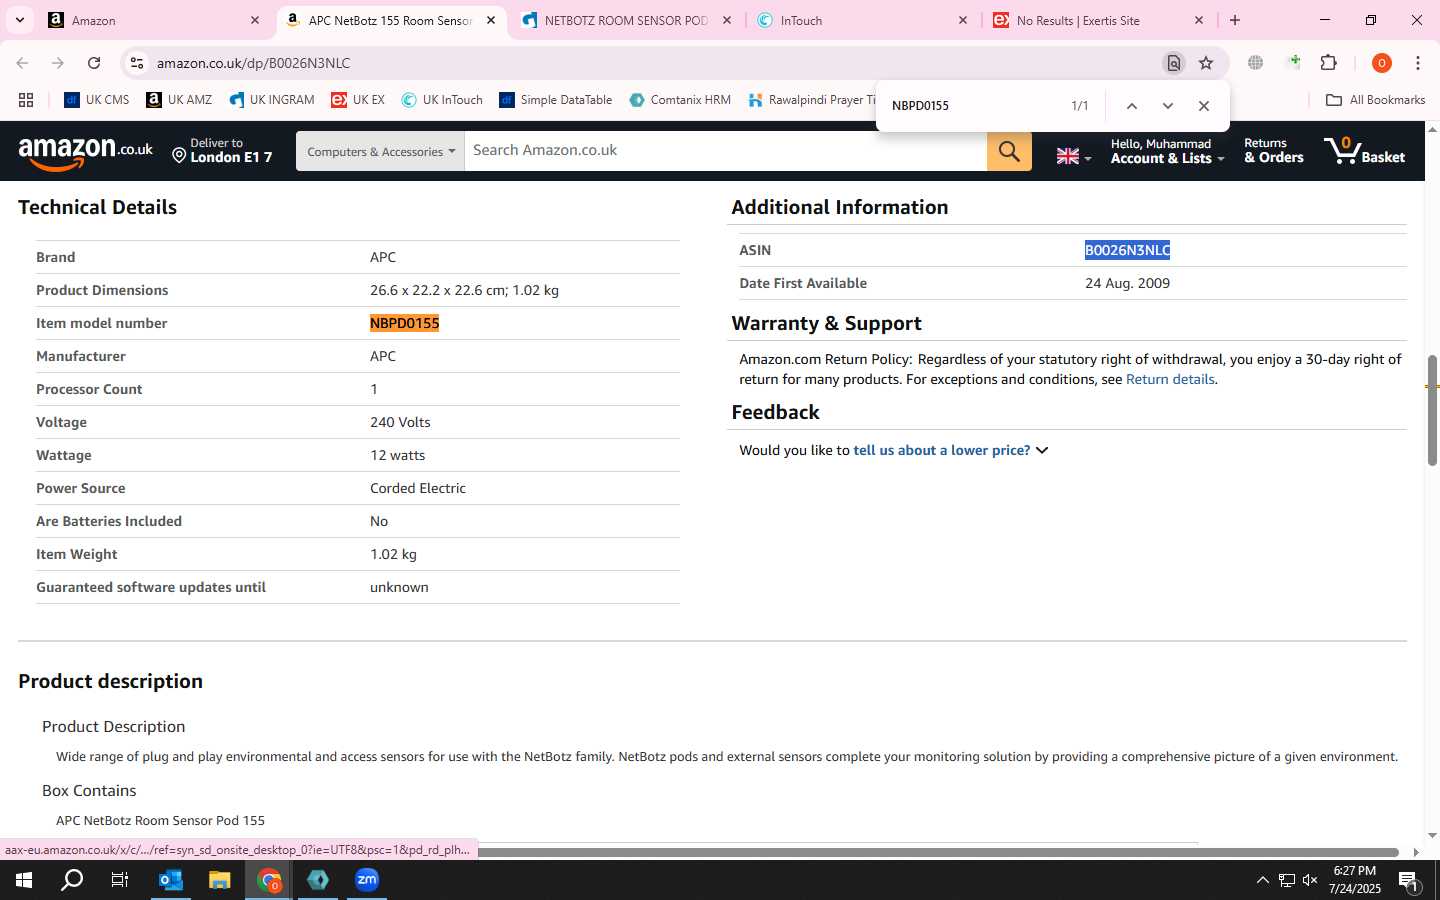Click the Deliver to London E1 7 location

222,151
